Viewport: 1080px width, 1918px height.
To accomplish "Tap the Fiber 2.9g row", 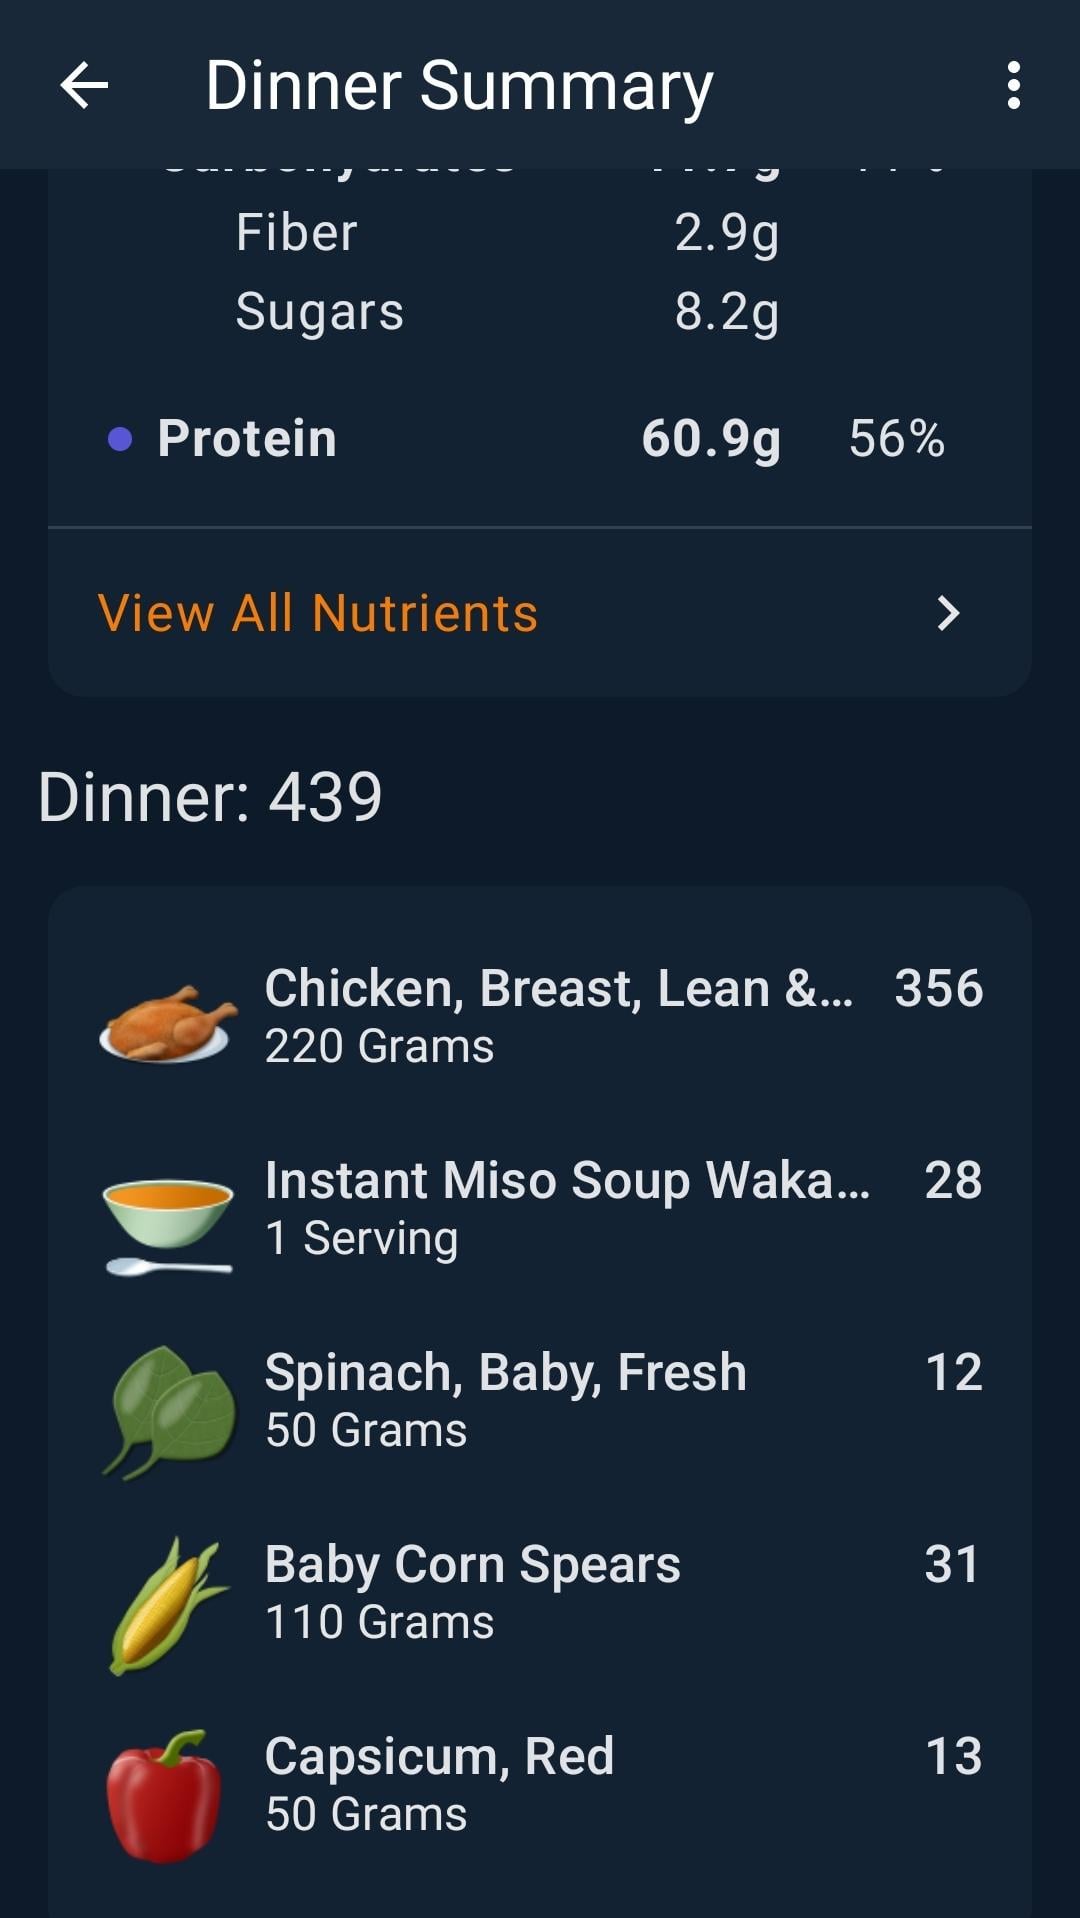I will coord(505,233).
